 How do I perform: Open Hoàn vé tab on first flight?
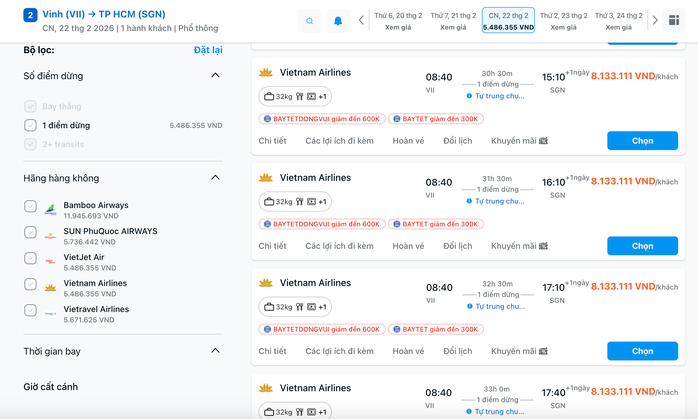click(408, 141)
